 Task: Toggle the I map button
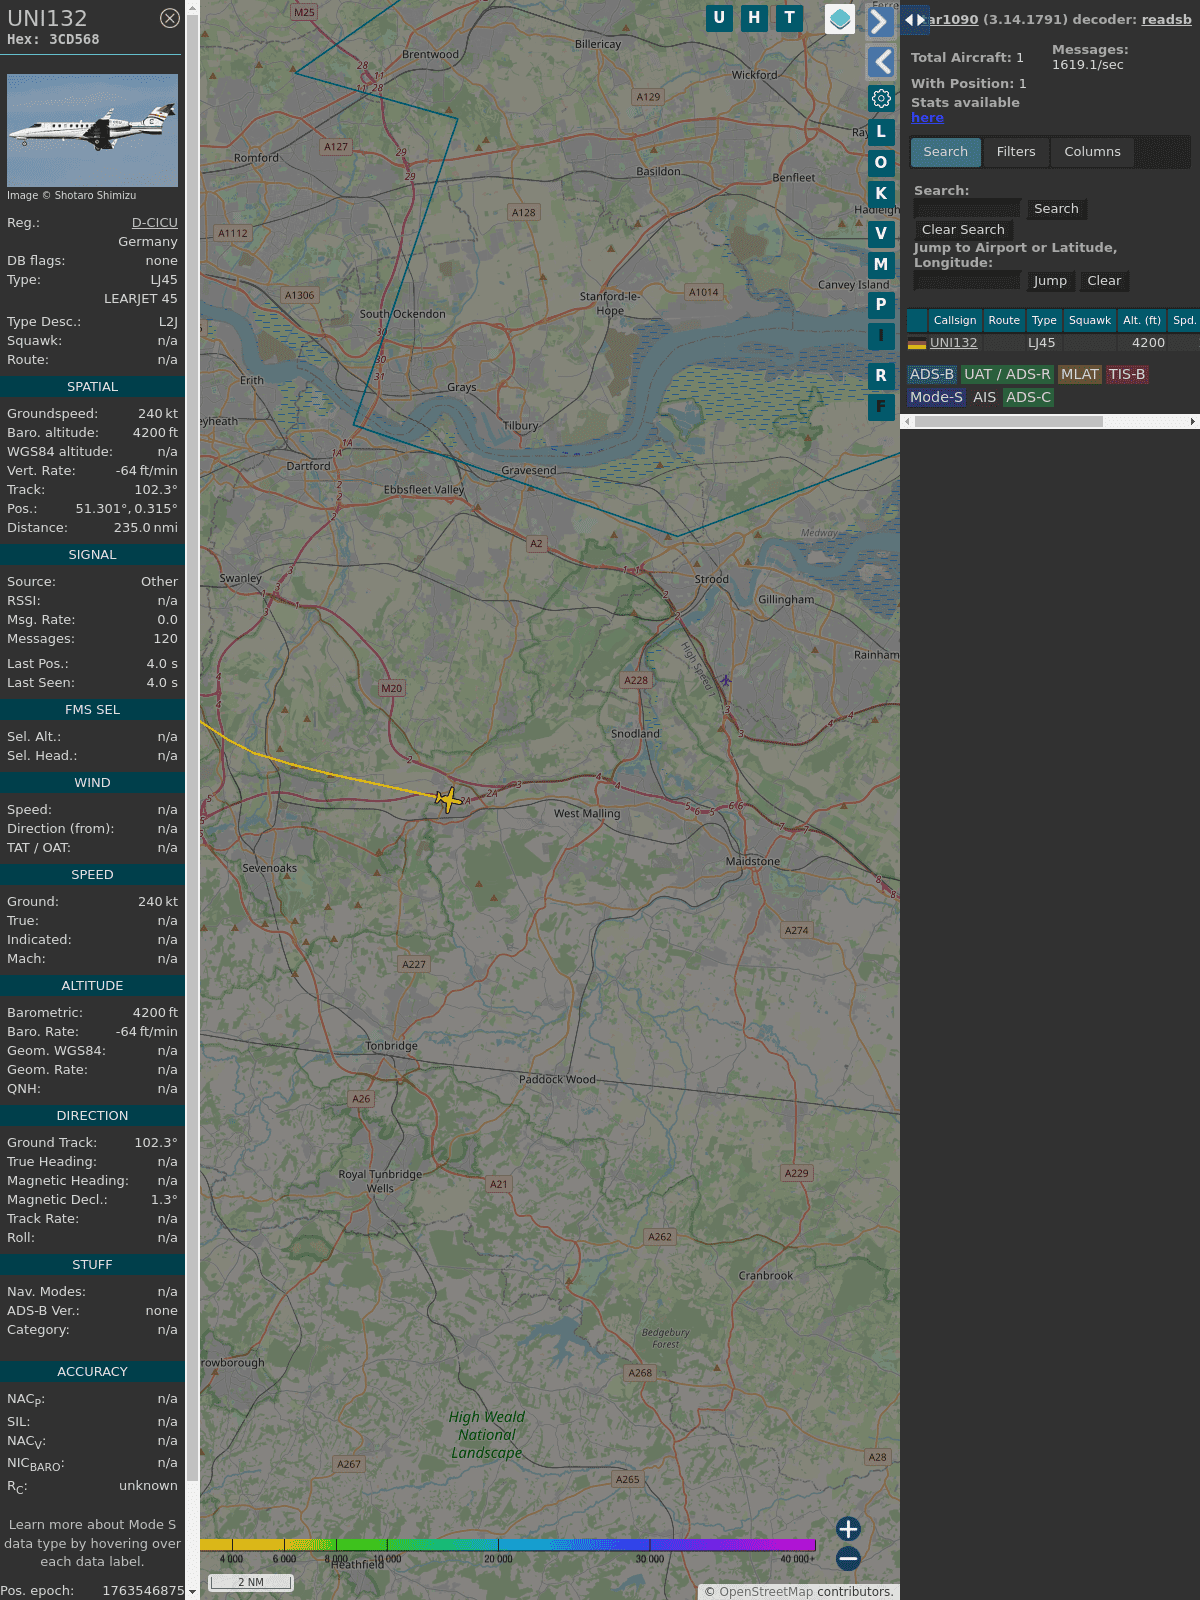click(881, 335)
